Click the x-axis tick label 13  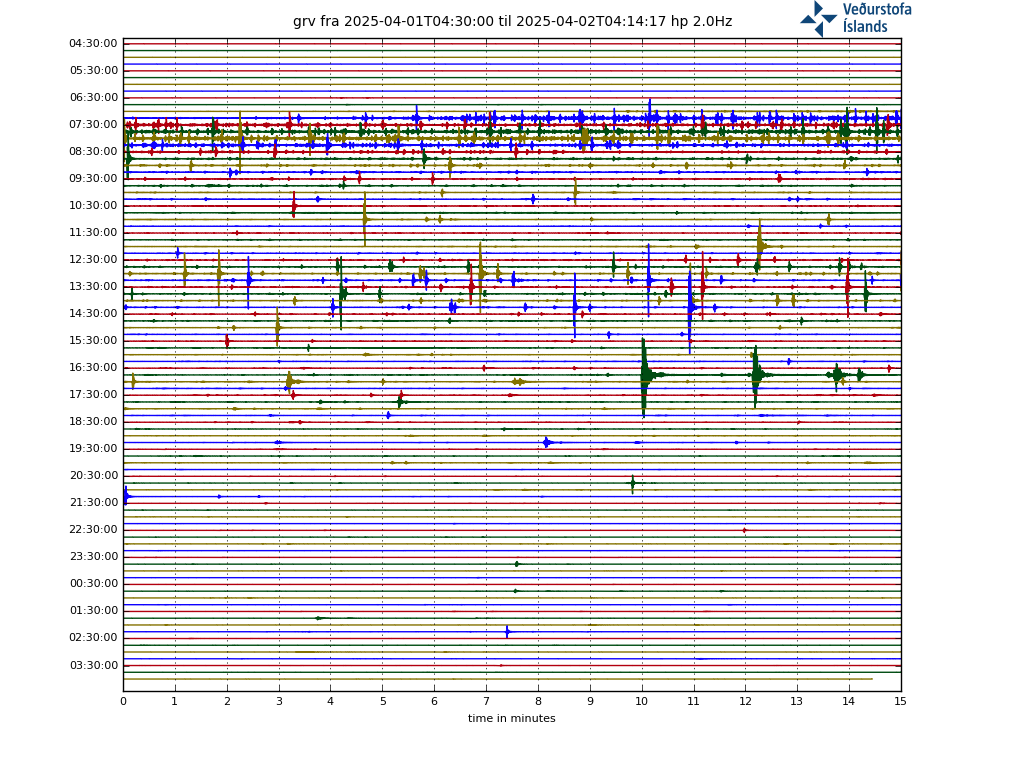click(797, 701)
